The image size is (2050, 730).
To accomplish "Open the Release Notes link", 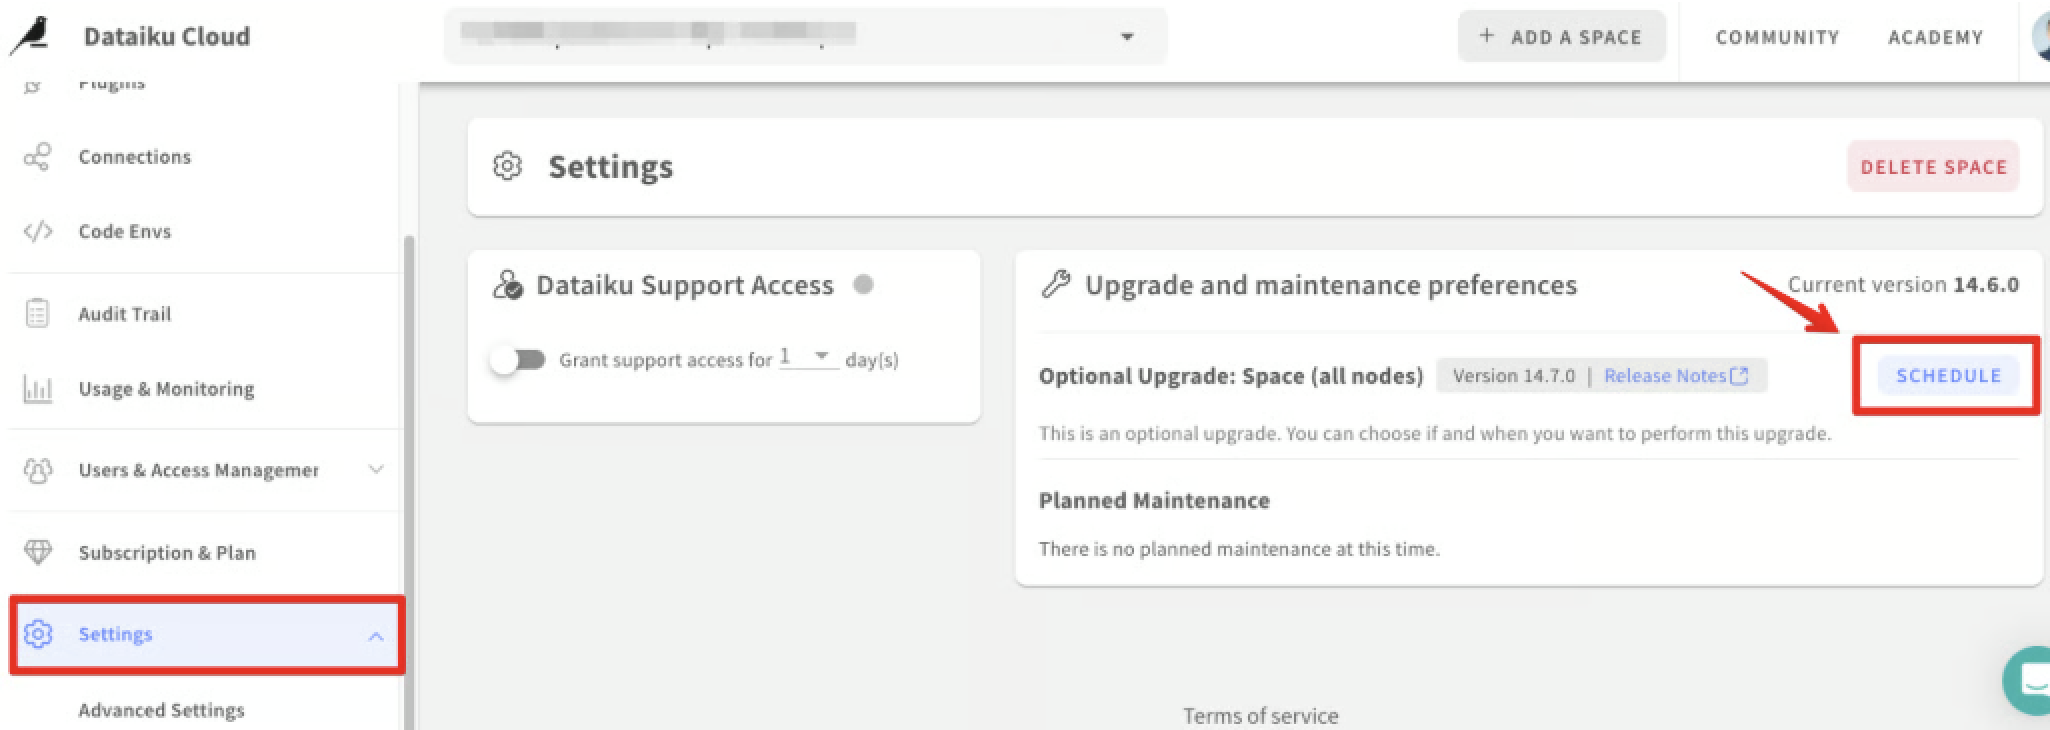I will coord(1676,376).
